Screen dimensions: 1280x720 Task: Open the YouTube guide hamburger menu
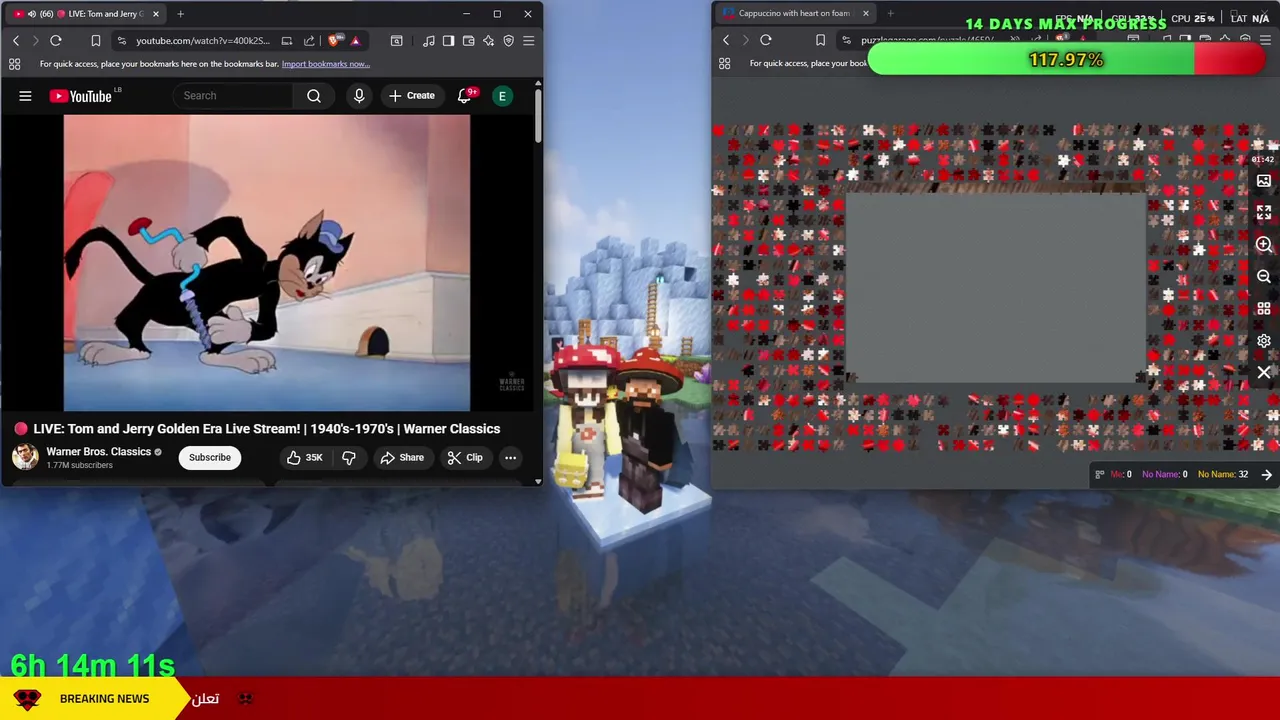click(x=25, y=96)
